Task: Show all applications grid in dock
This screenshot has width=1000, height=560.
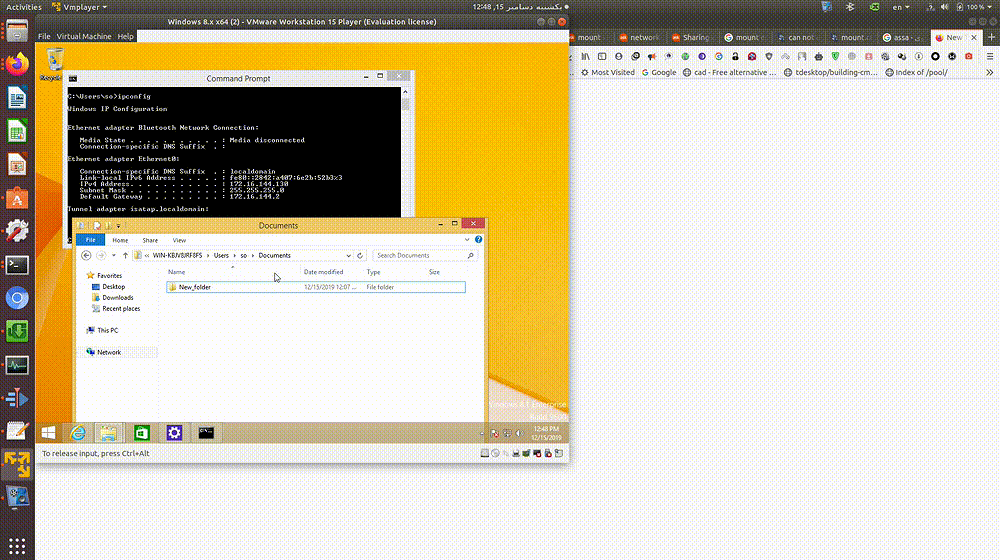Action: (x=17, y=546)
